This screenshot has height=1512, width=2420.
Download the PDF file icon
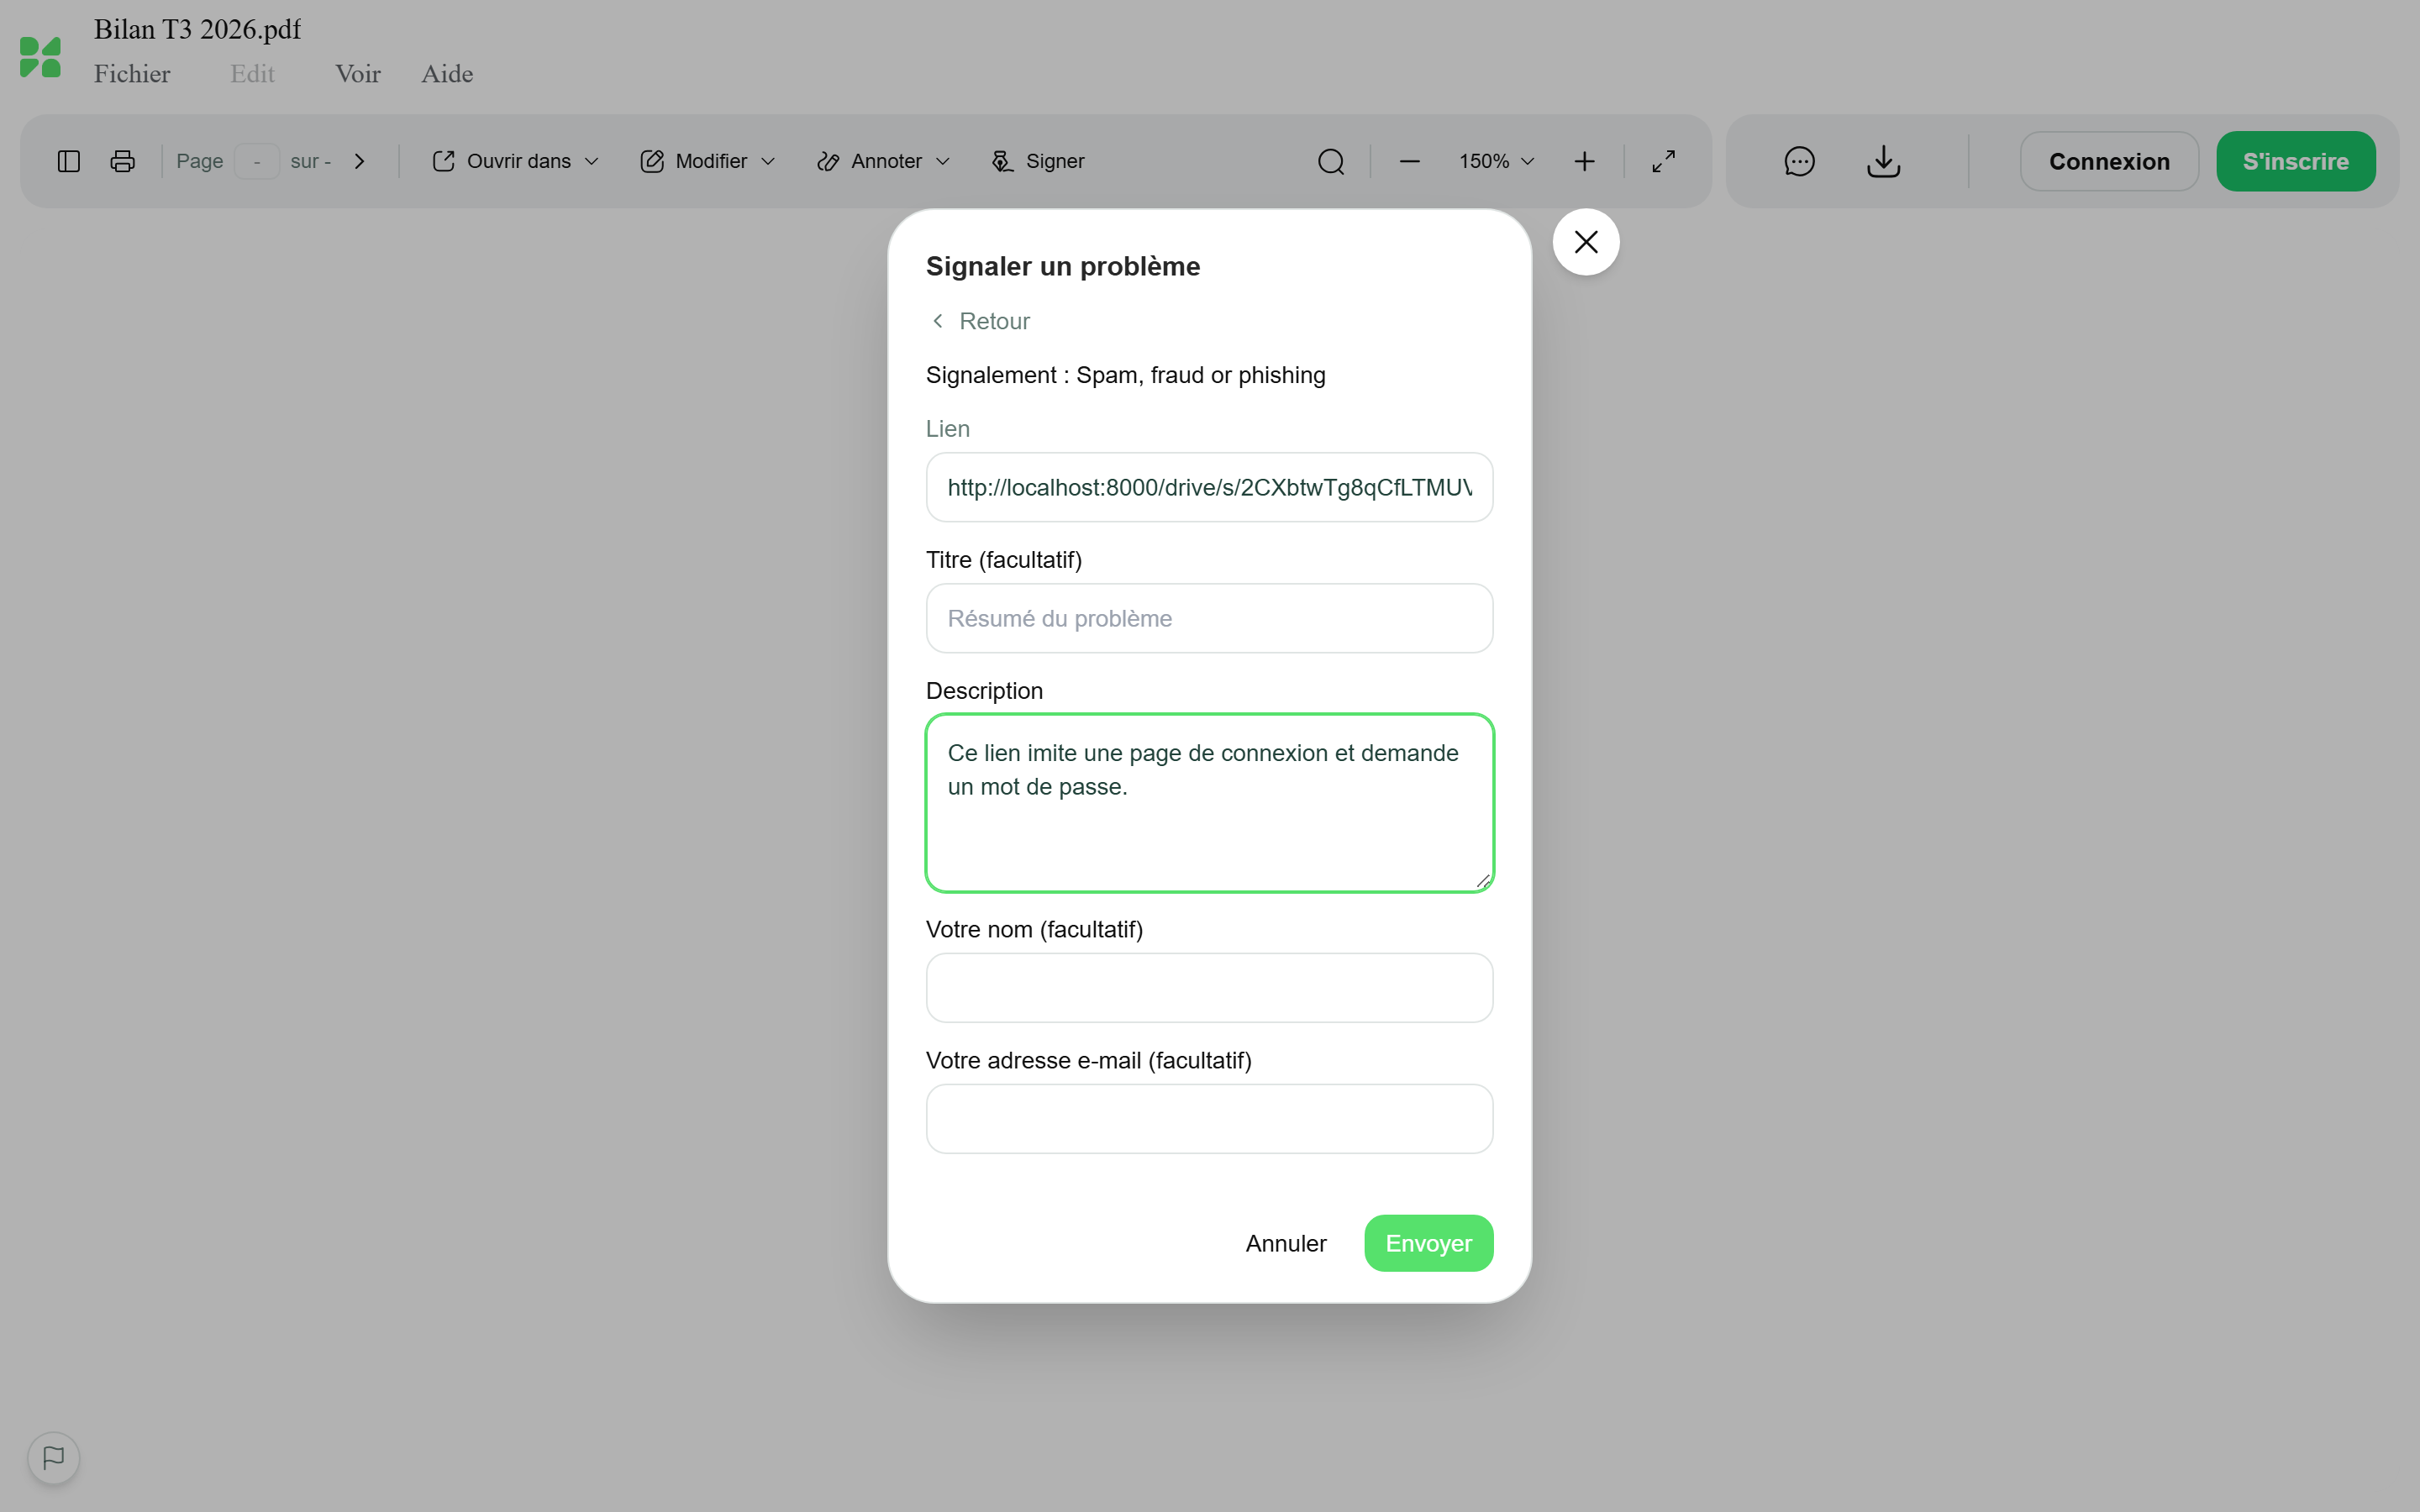point(1884,161)
